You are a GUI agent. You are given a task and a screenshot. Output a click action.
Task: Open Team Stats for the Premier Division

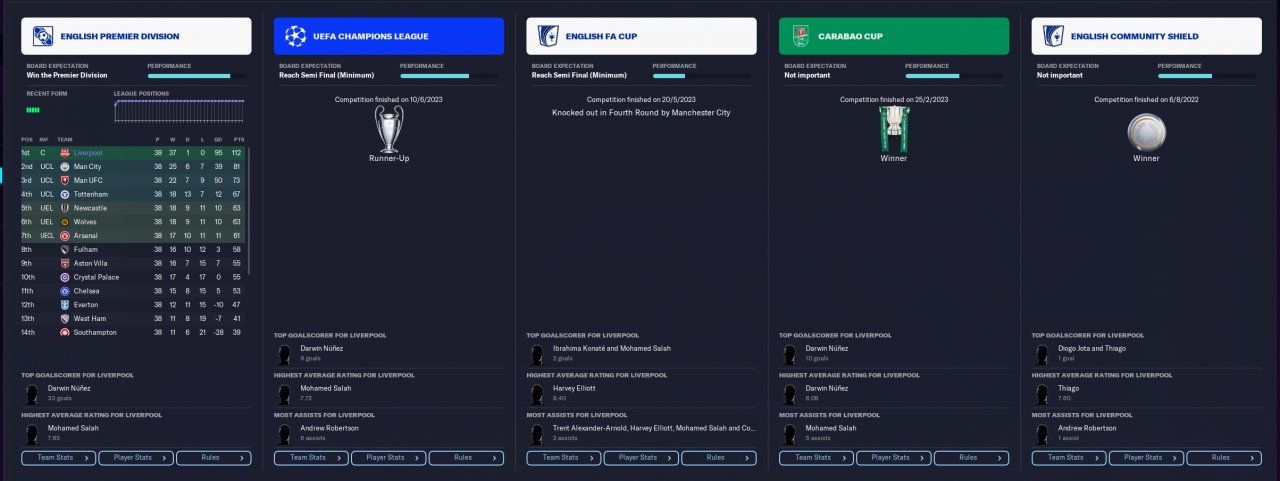(x=59, y=458)
